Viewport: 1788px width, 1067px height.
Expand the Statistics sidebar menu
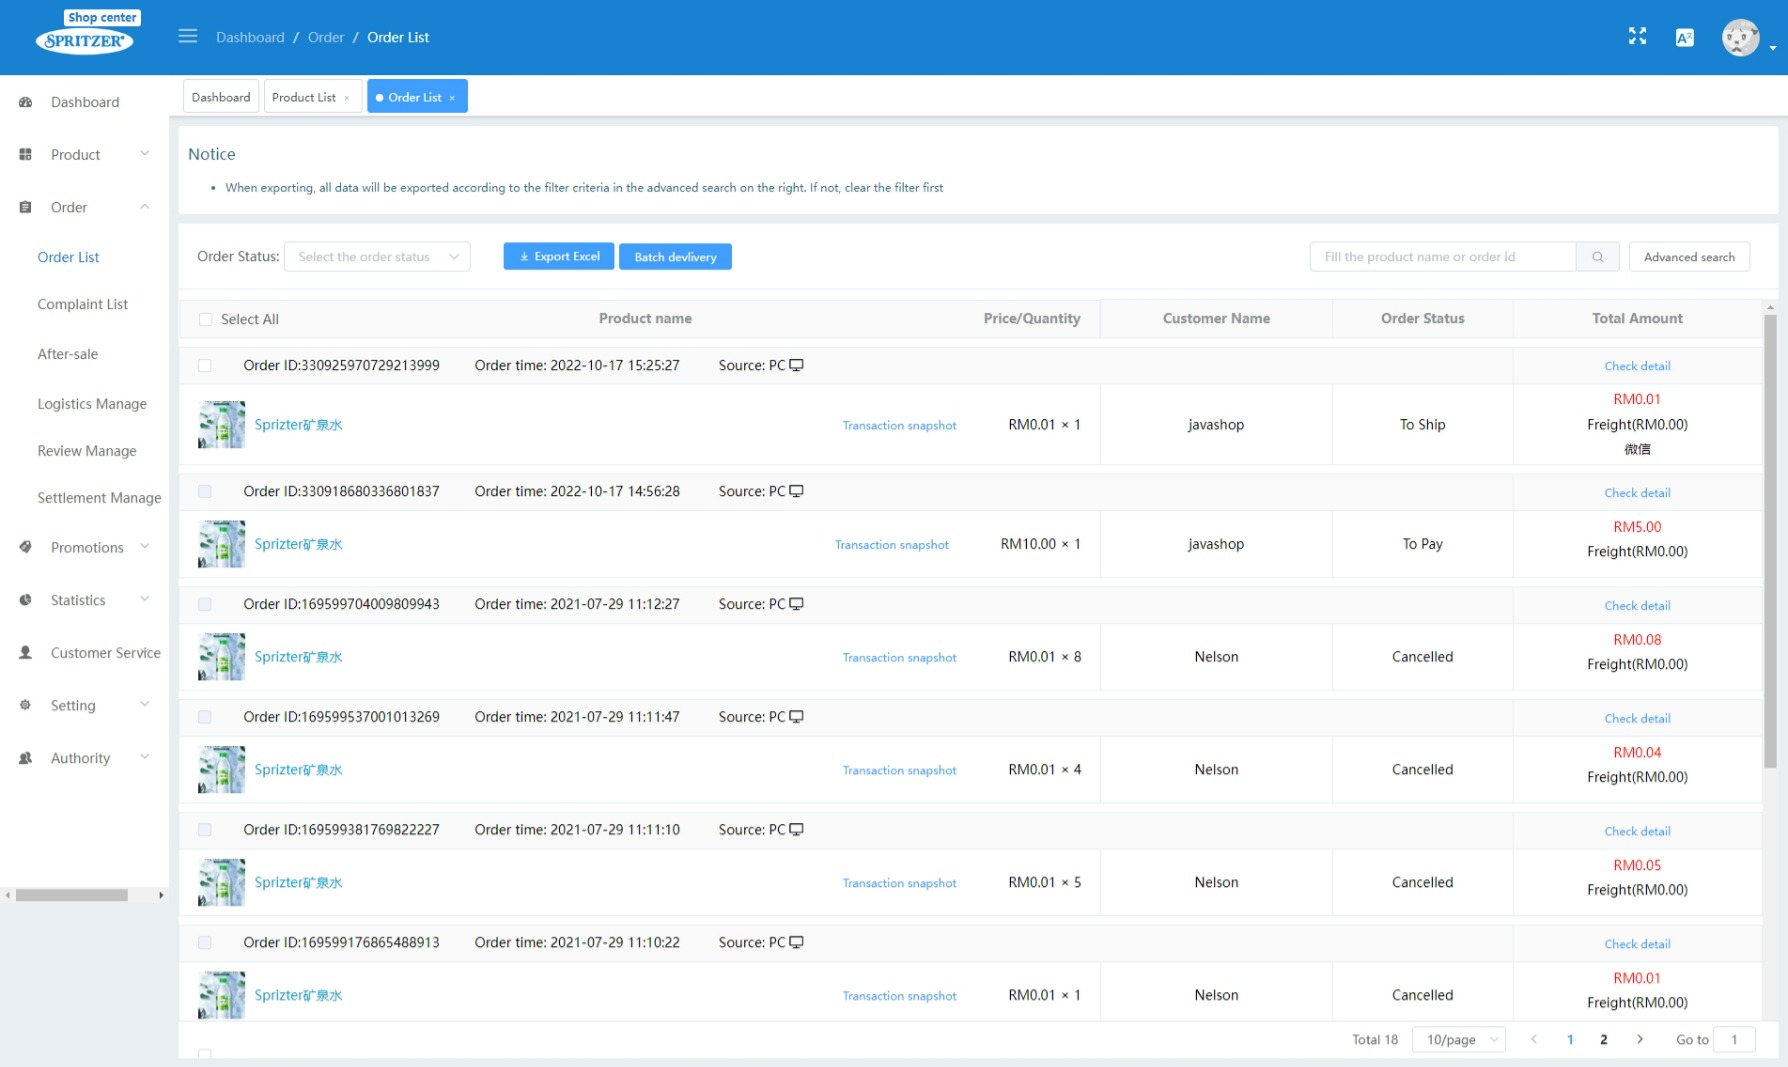[x=145, y=600]
